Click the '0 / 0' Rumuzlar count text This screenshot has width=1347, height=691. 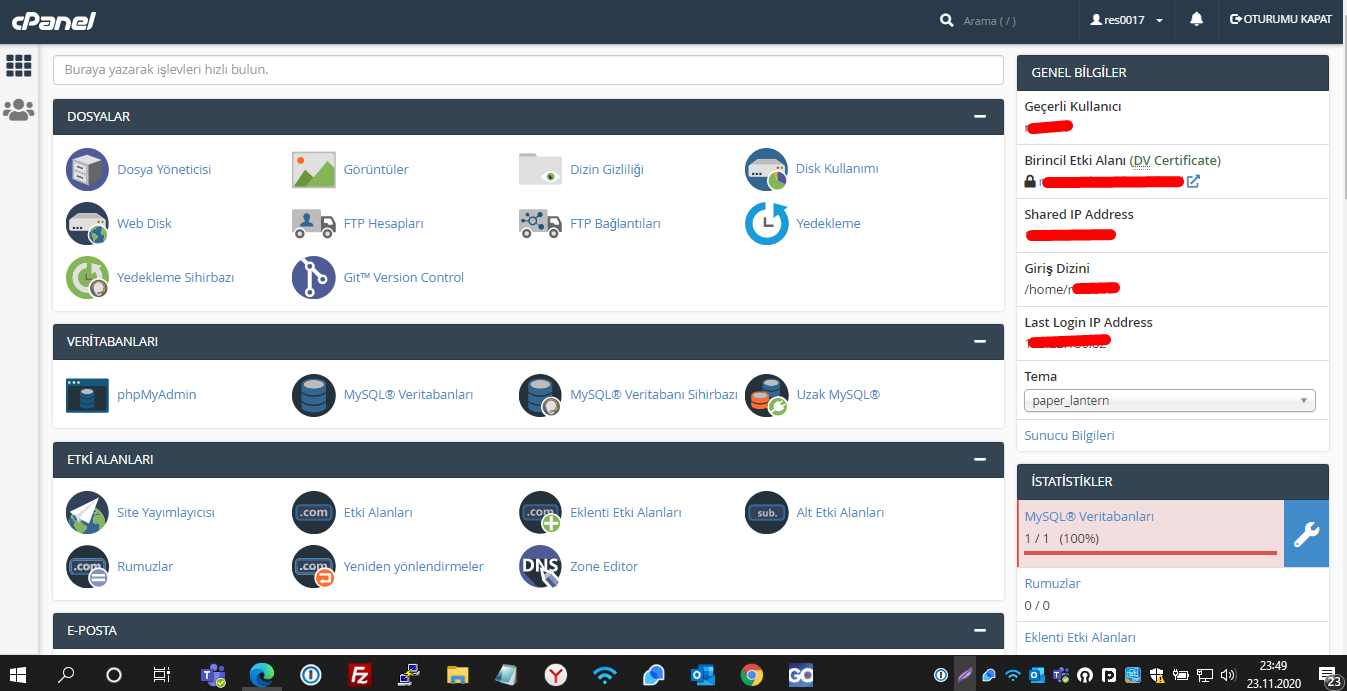[x=1037, y=605]
